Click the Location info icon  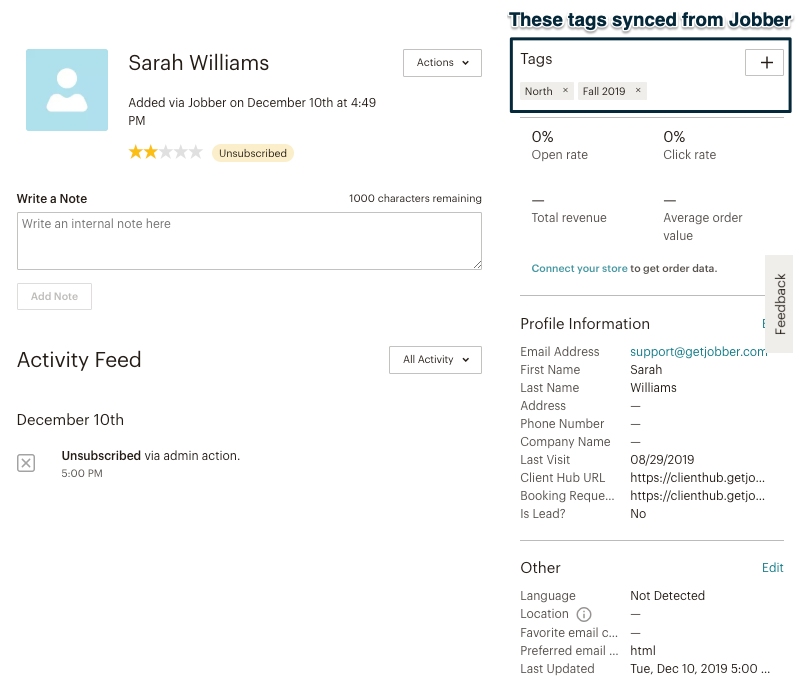pyautogui.click(x=584, y=614)
